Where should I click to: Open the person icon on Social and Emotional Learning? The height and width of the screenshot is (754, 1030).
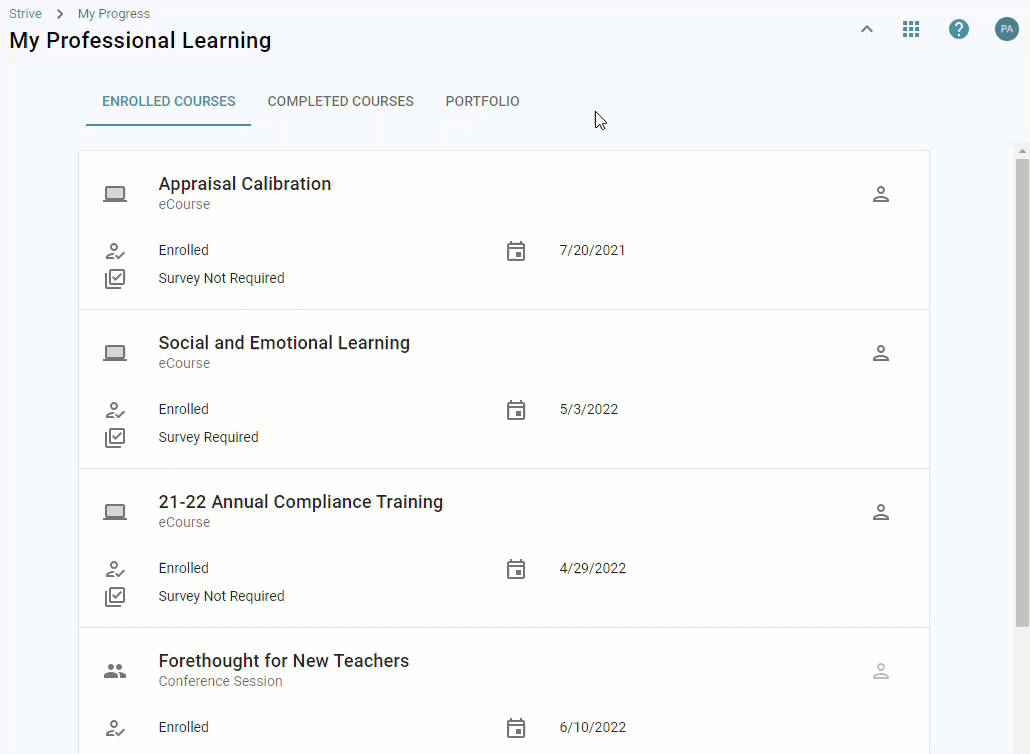pyautogui.click(x=881, y=352)
